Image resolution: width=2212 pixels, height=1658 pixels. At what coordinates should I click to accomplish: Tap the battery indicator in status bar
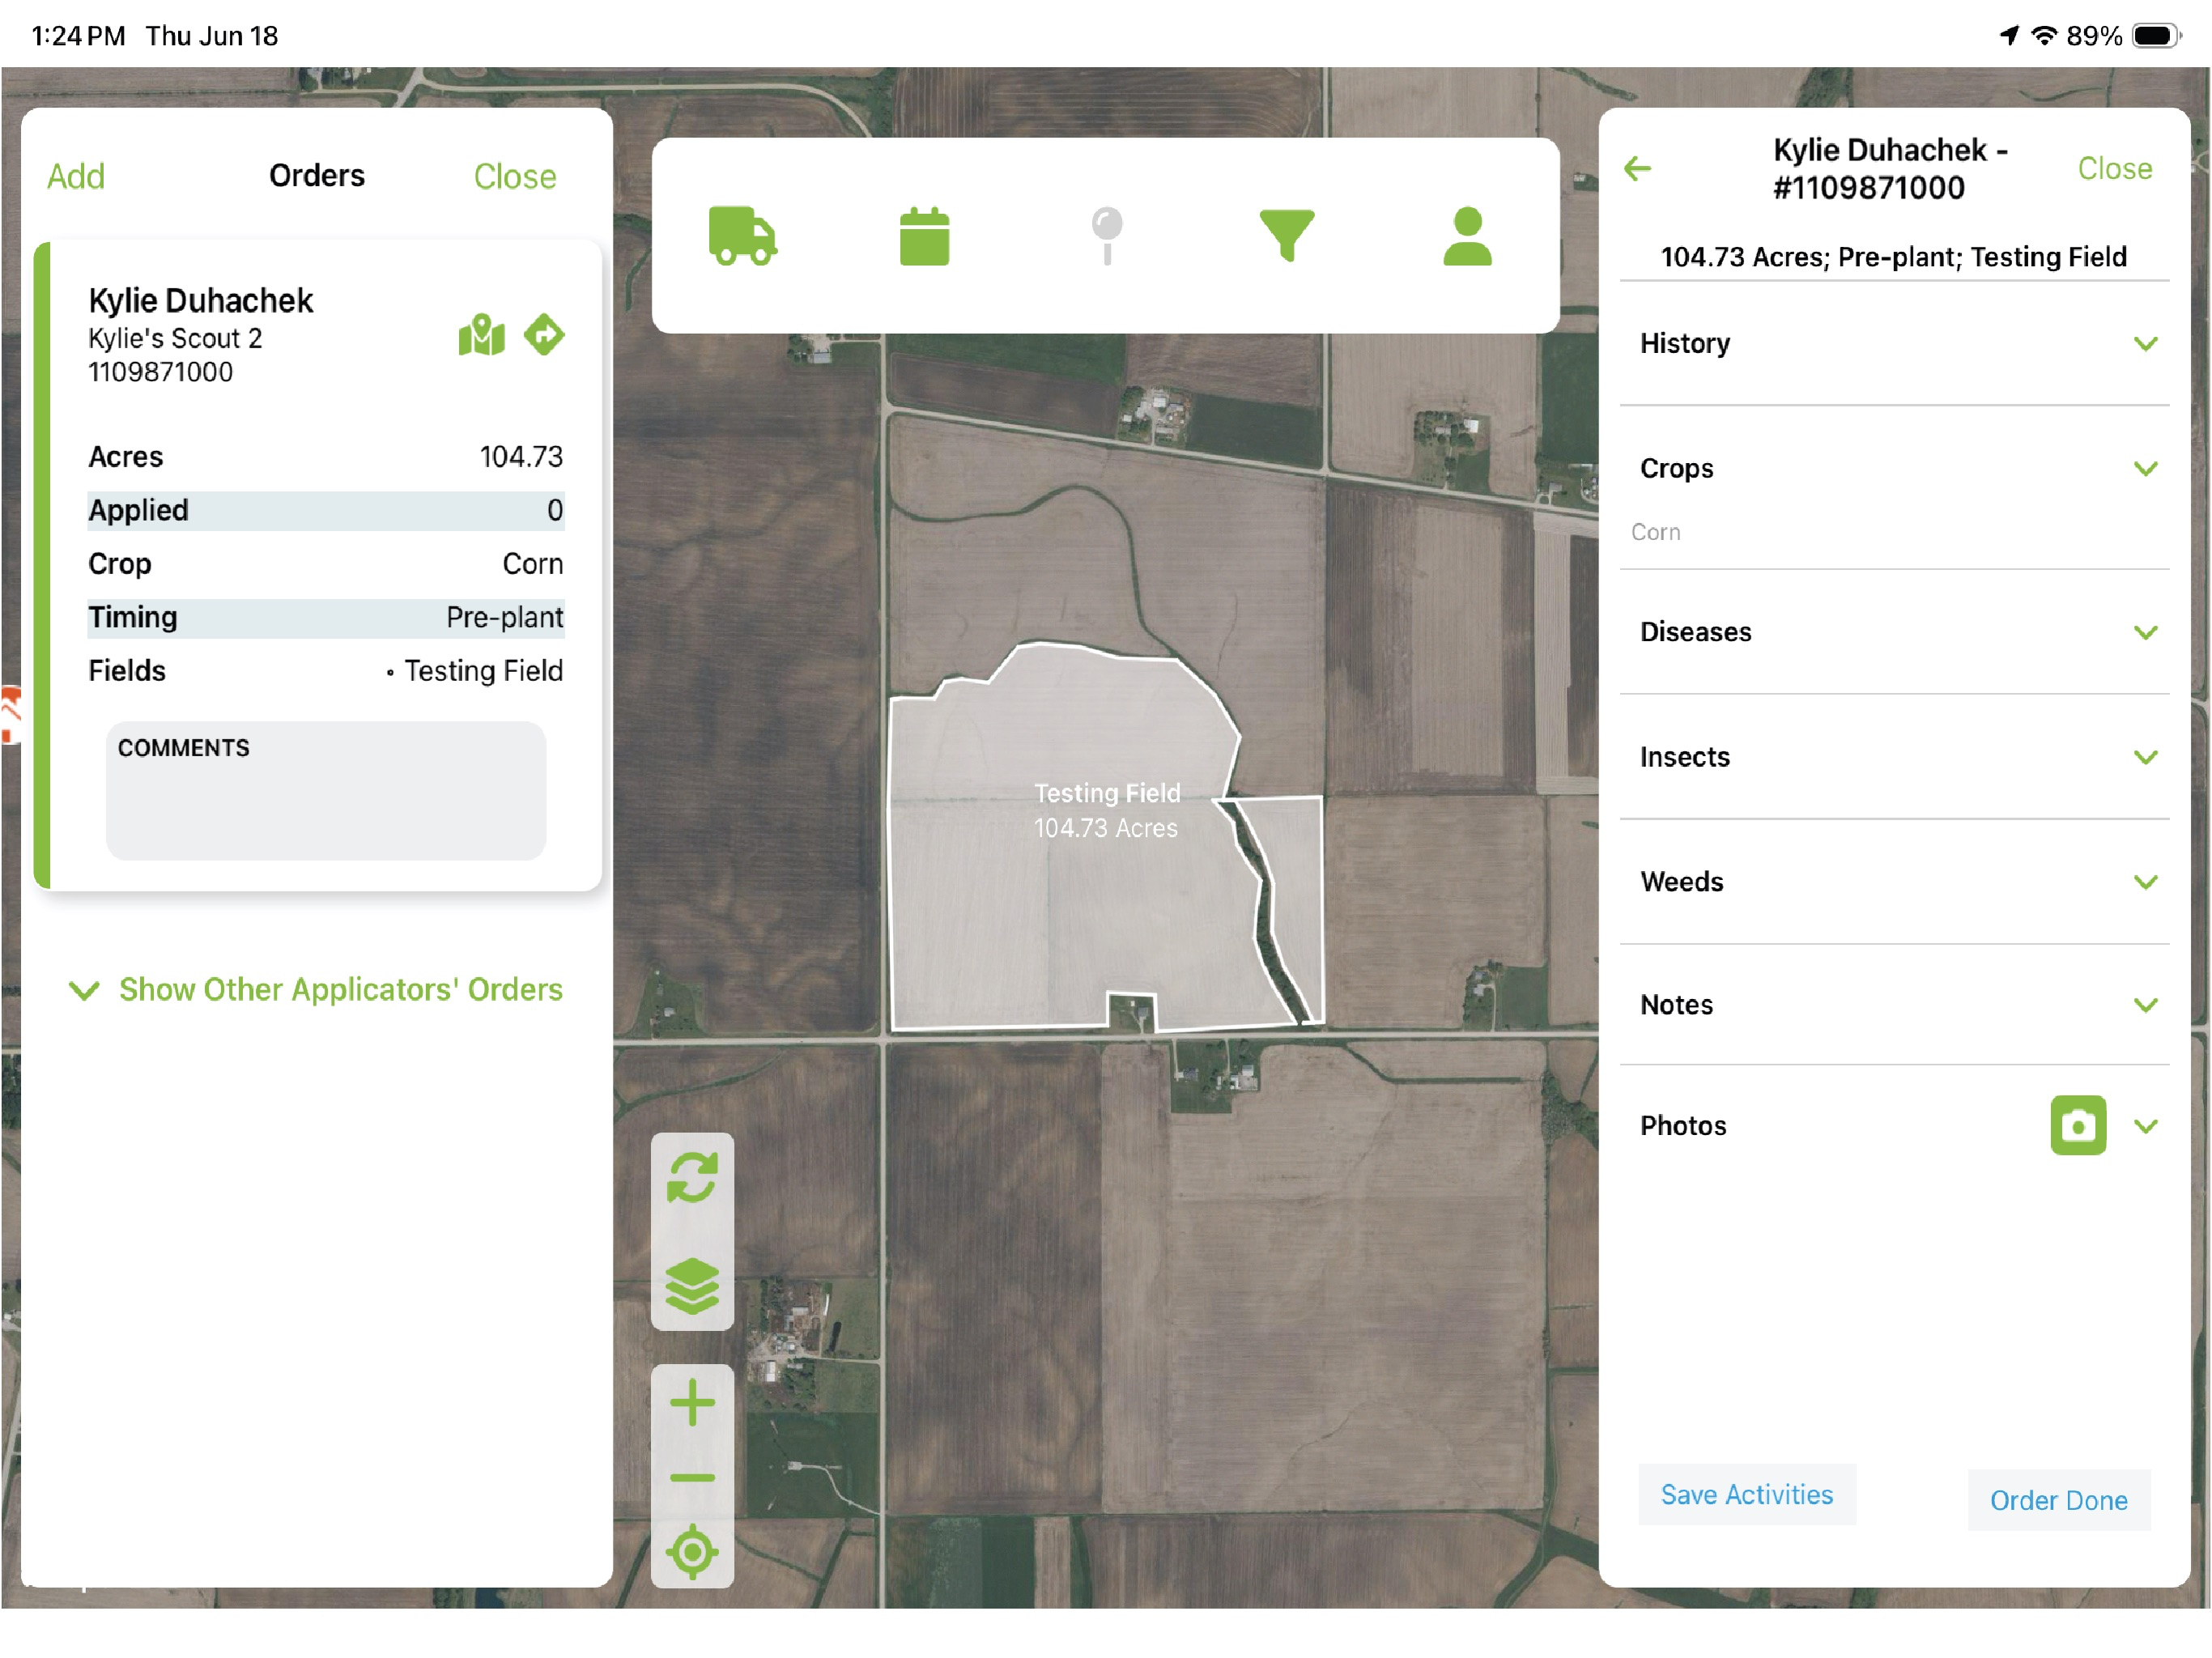tap(2156, 36)
